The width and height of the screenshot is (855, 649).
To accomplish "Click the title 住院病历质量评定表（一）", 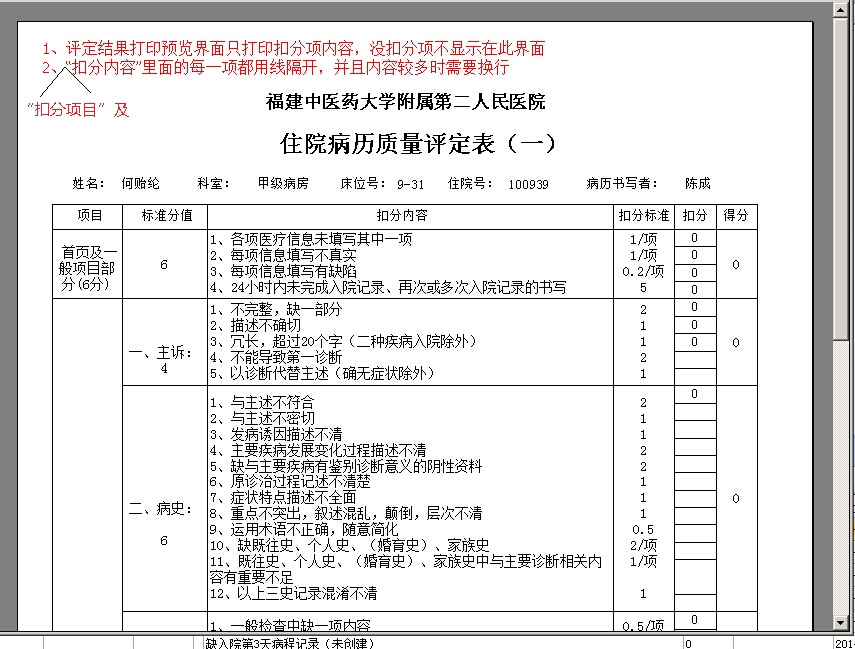I will [x=418, y=143].
